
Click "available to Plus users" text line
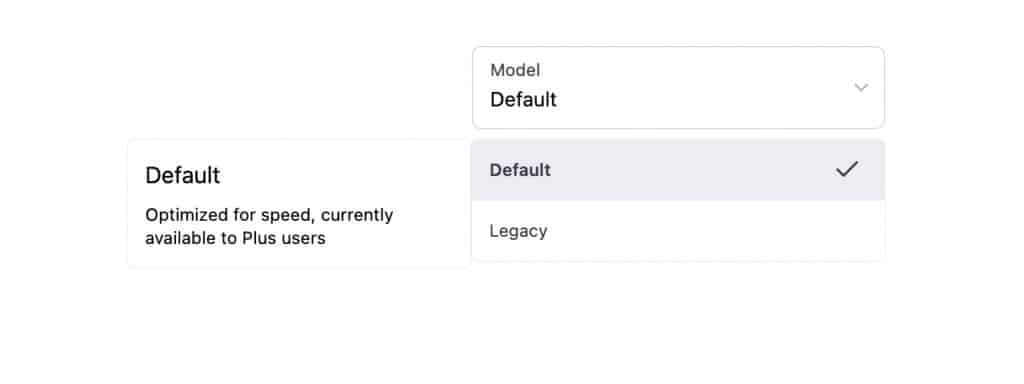click(235, 238)
